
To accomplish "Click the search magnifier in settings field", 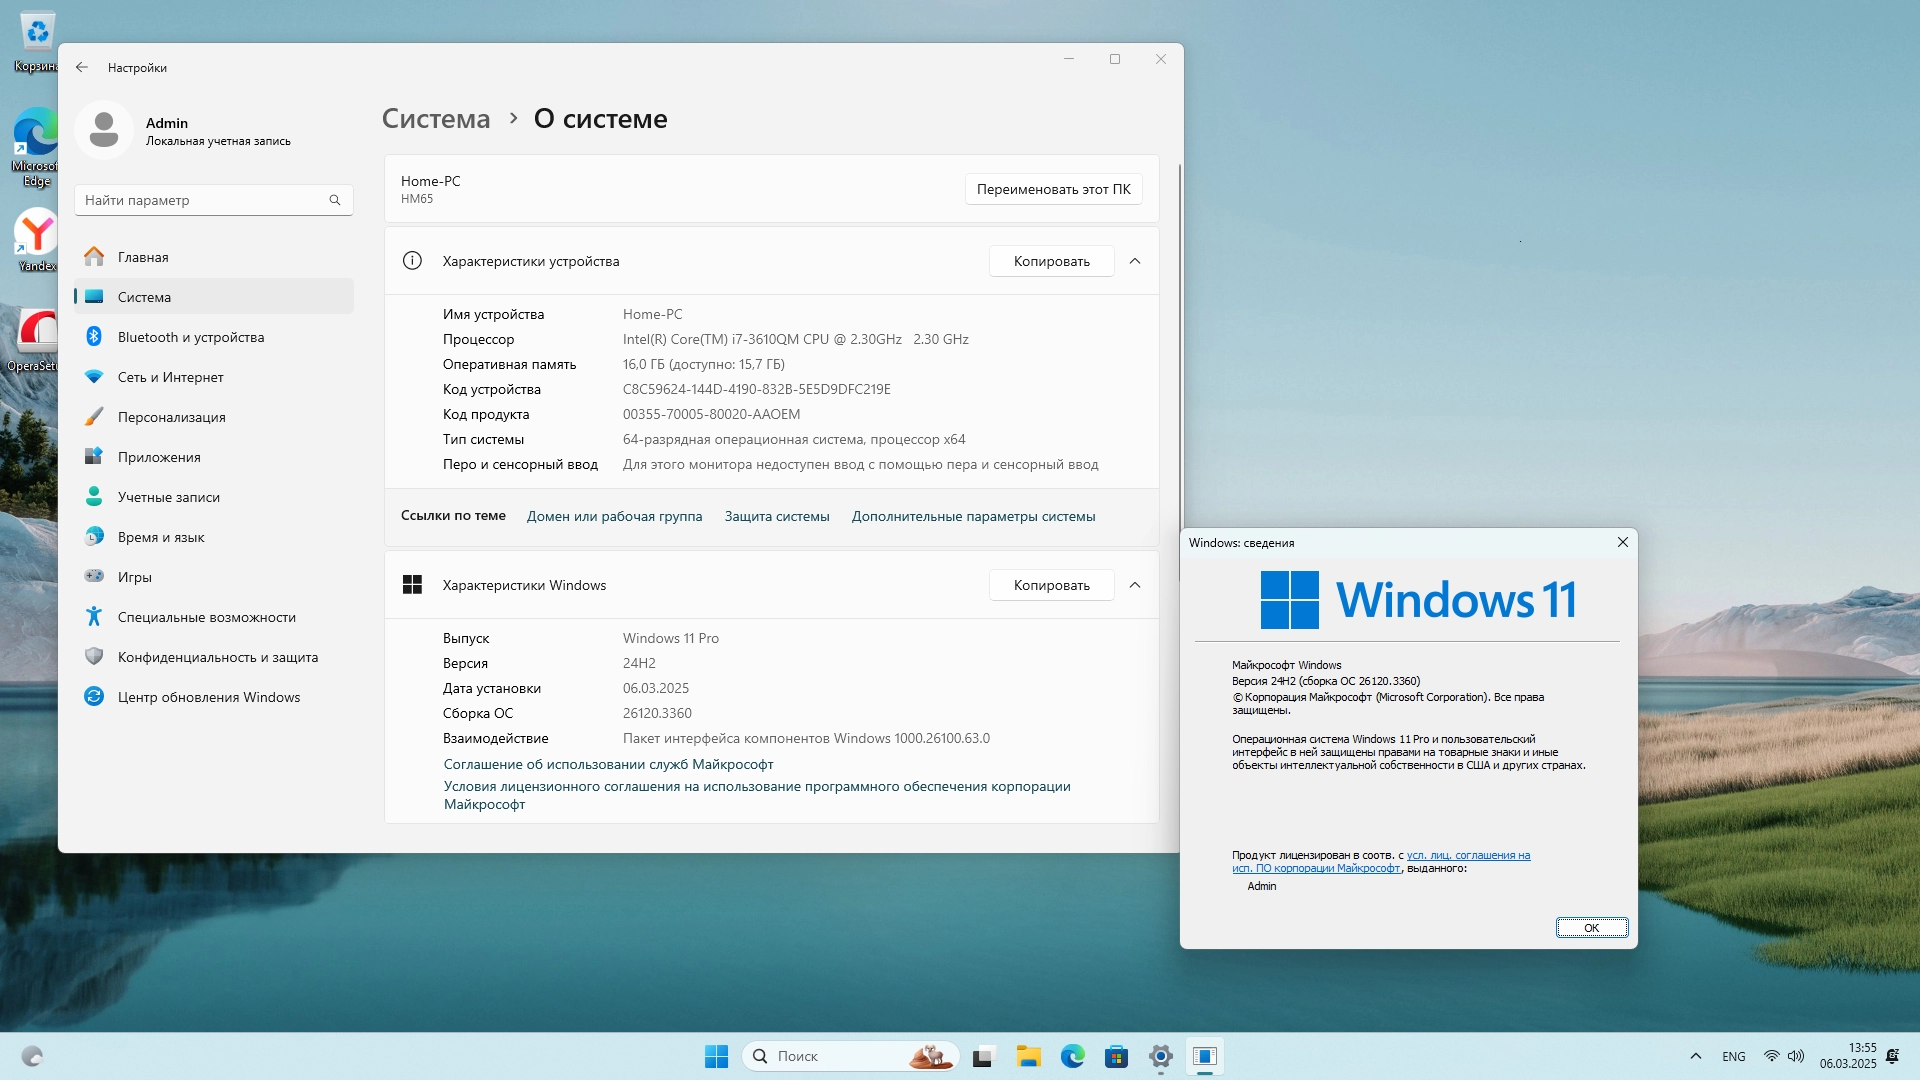I will click(335, 200).
